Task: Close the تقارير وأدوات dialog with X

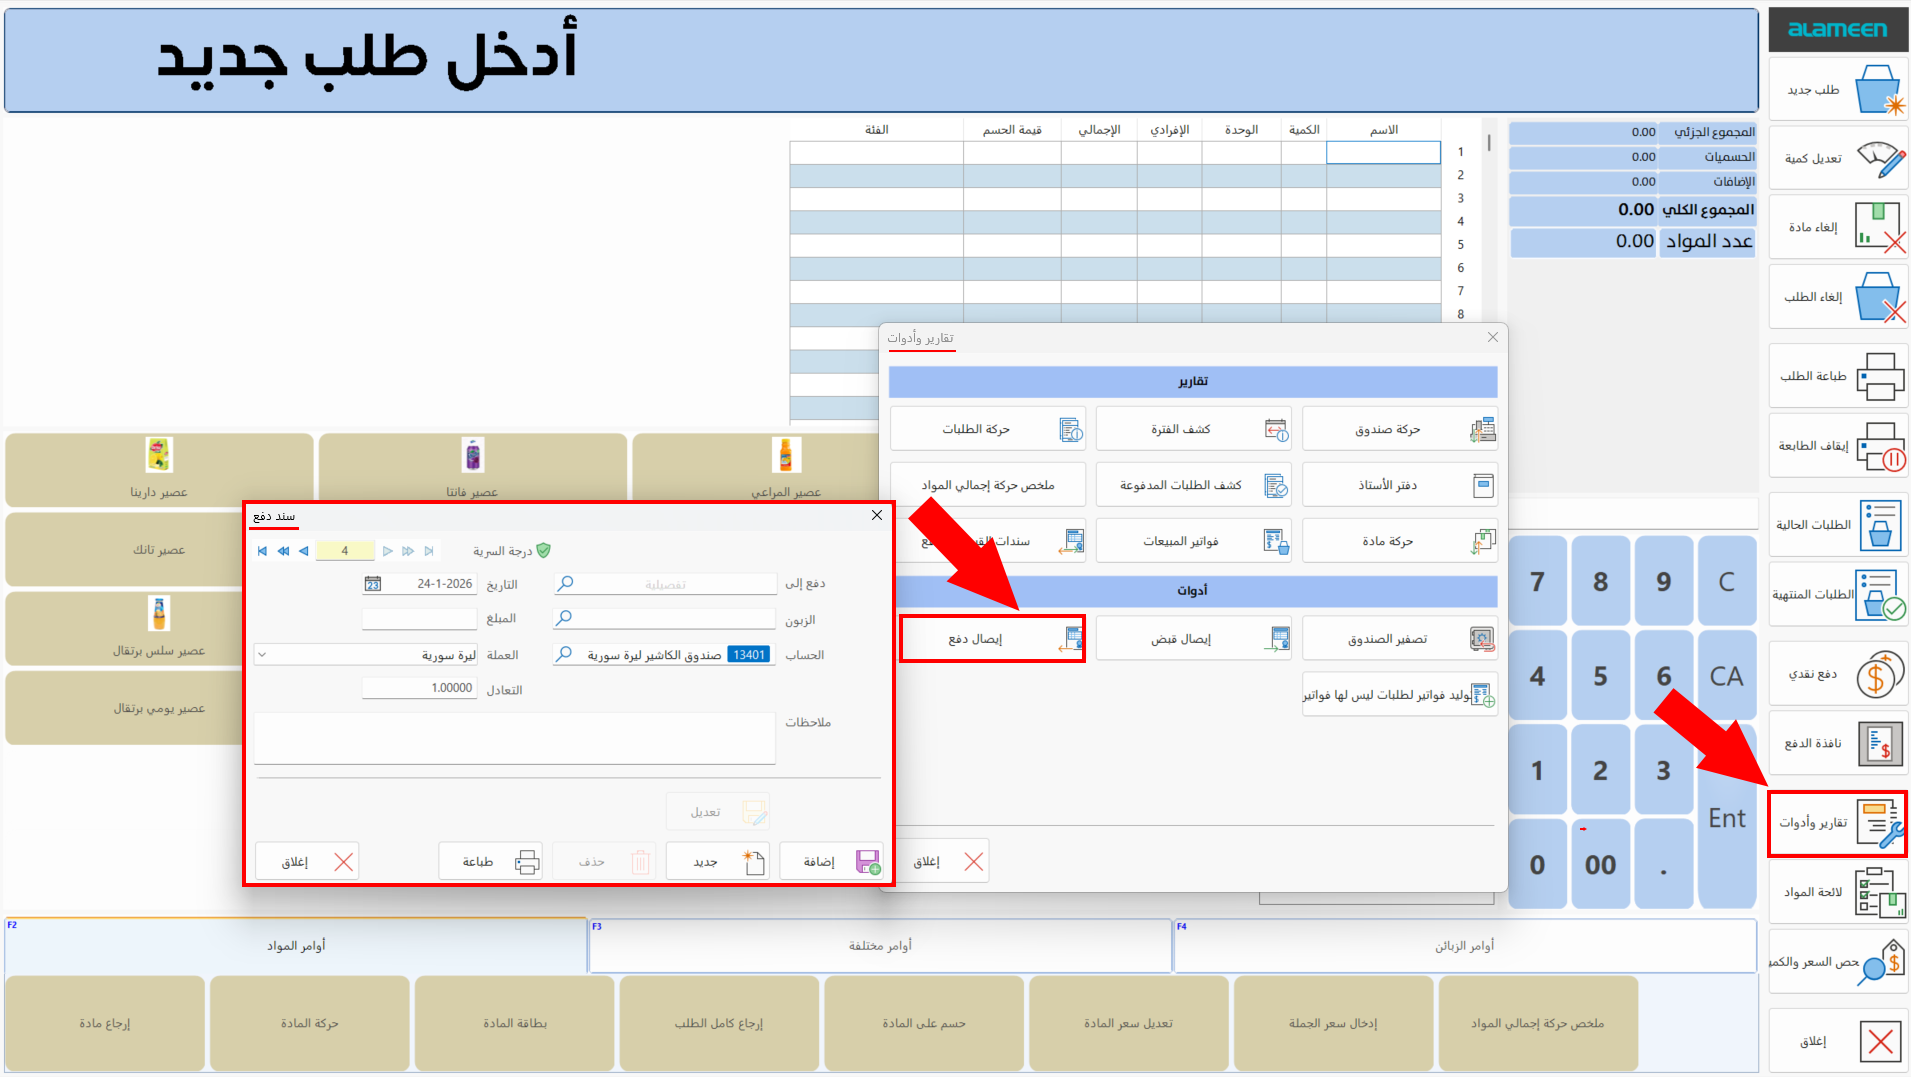Action: (1493, 337)
